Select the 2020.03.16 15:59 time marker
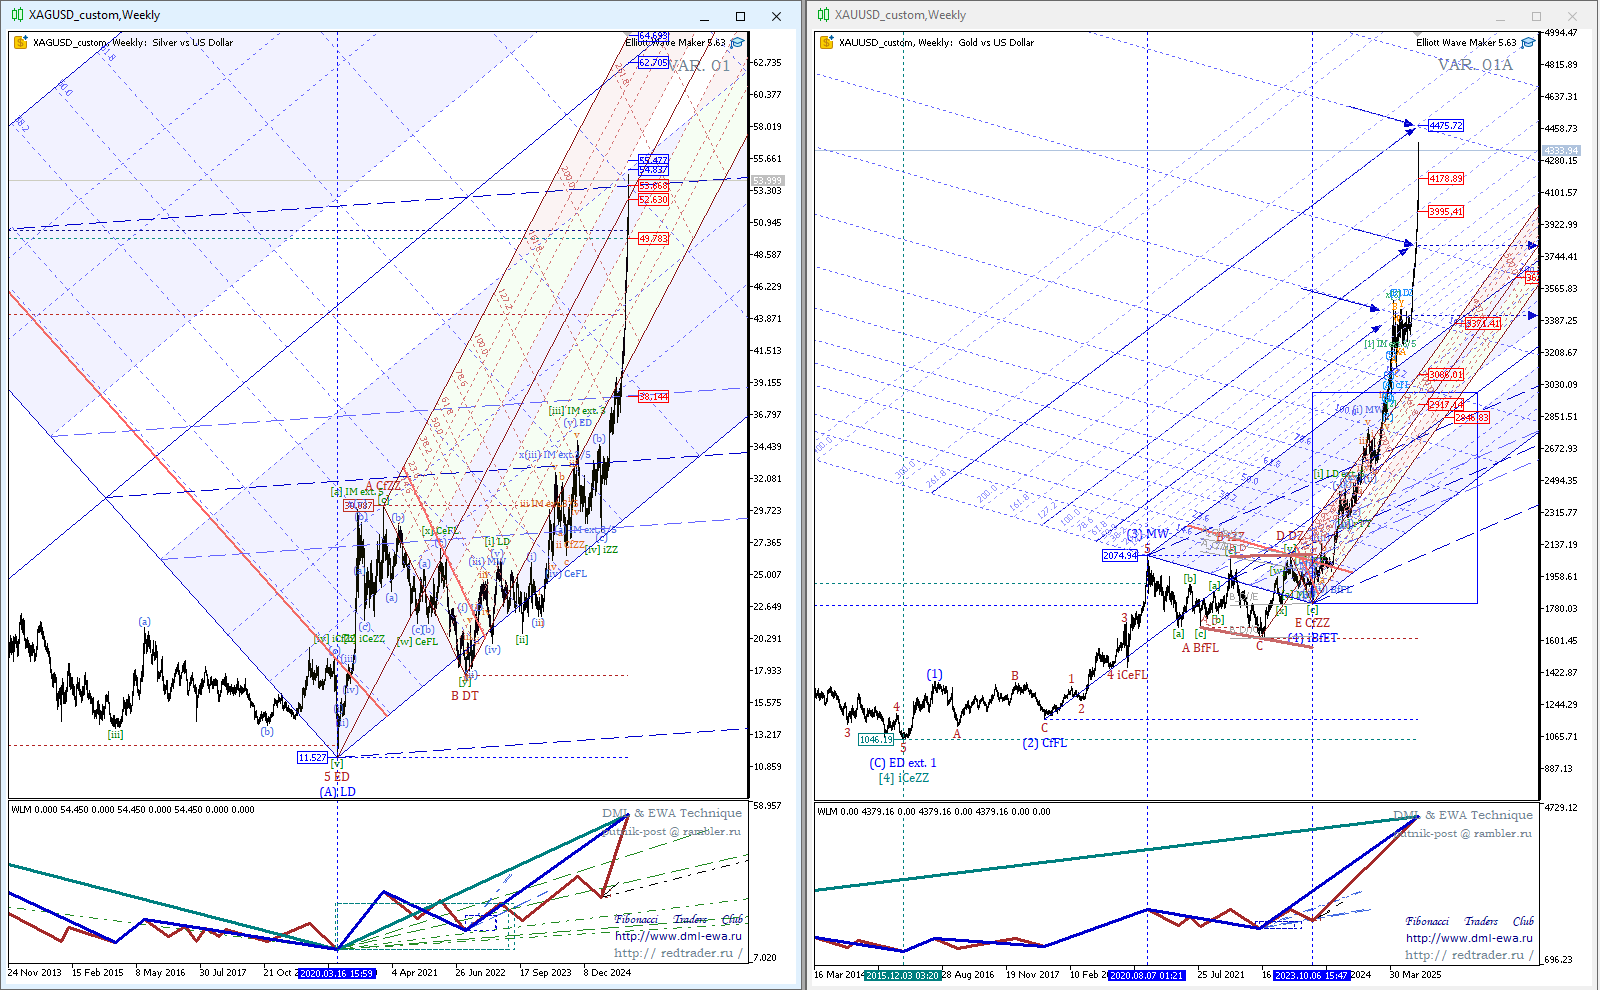 (337, 972)
